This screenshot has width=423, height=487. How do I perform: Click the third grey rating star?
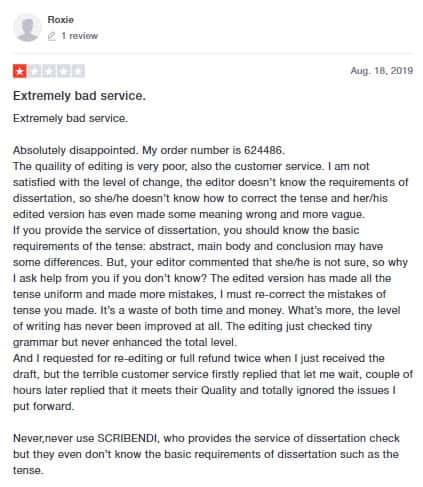coord(49,71)
